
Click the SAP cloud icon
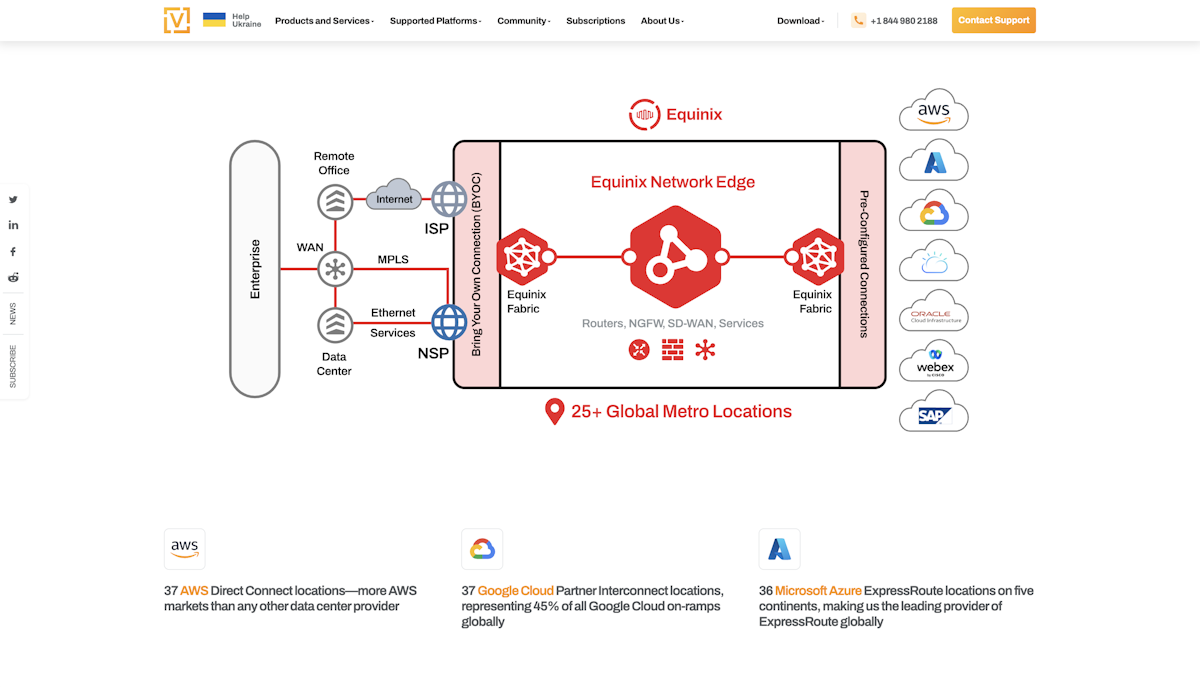[933, 411]
